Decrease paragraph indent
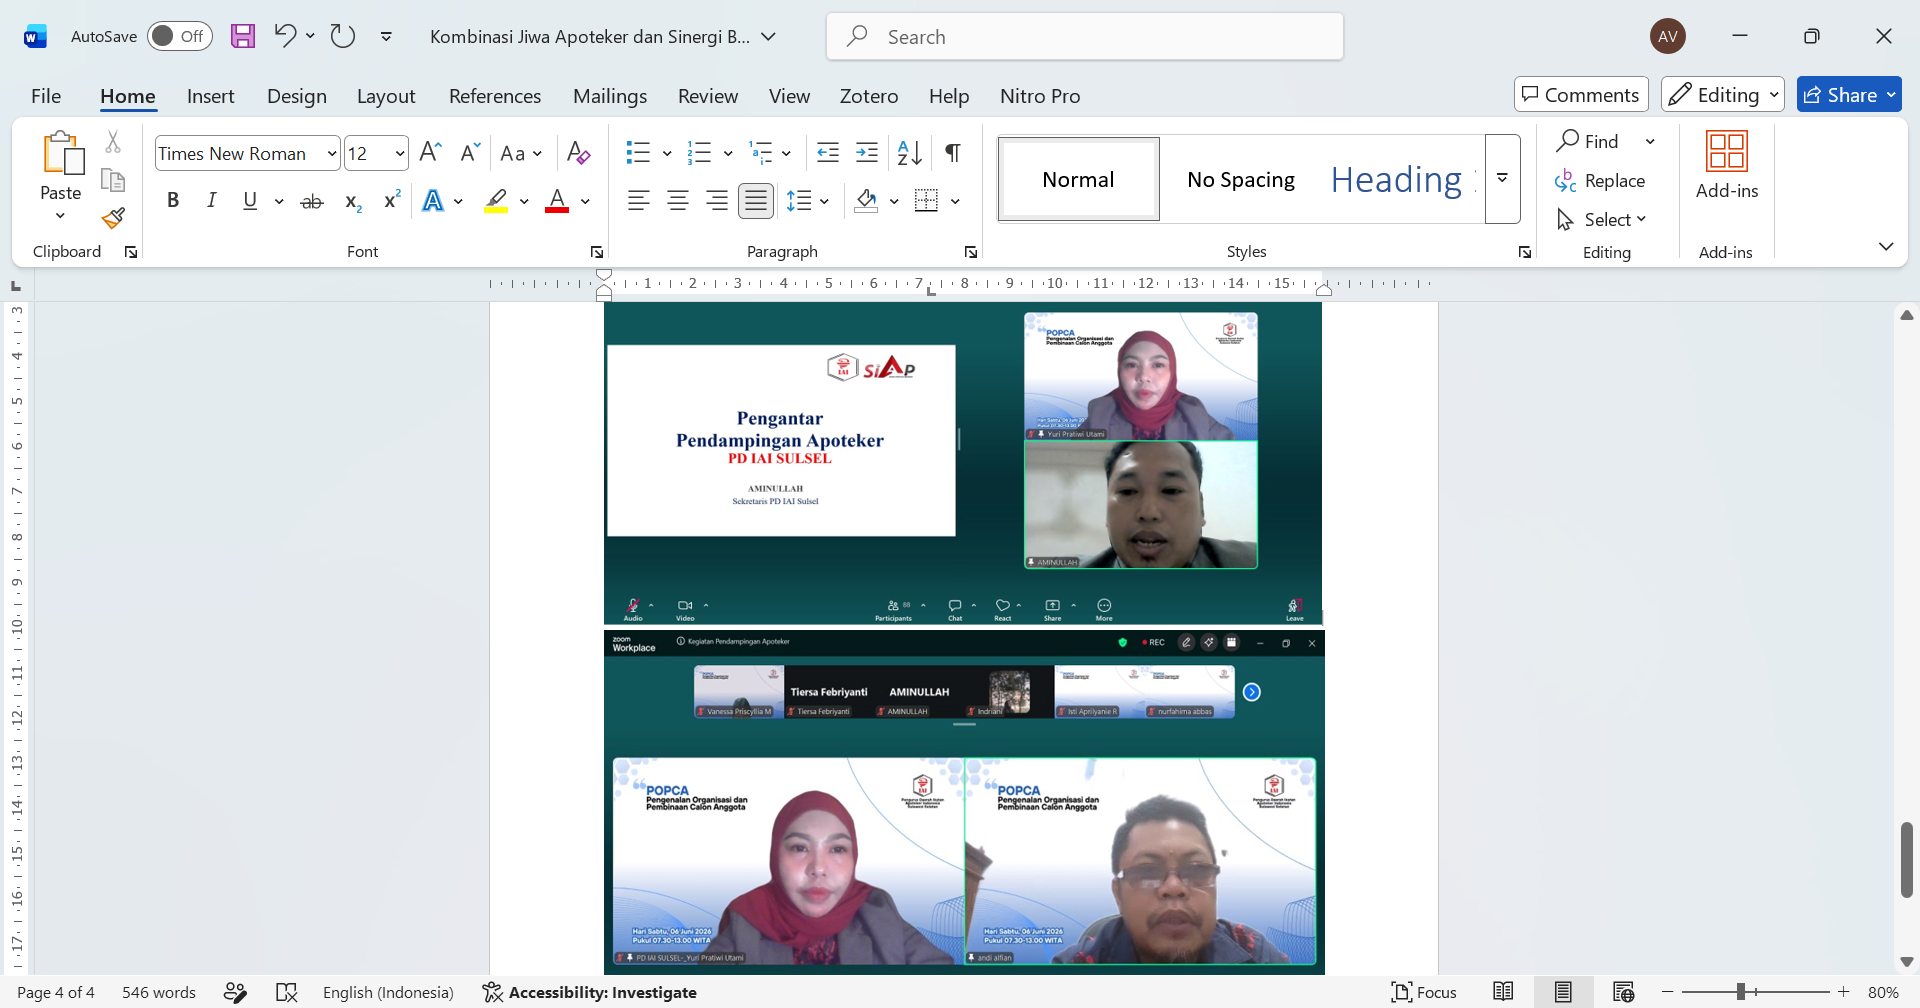Viewport: 1920px width, 1008px height. click(828, 153)
